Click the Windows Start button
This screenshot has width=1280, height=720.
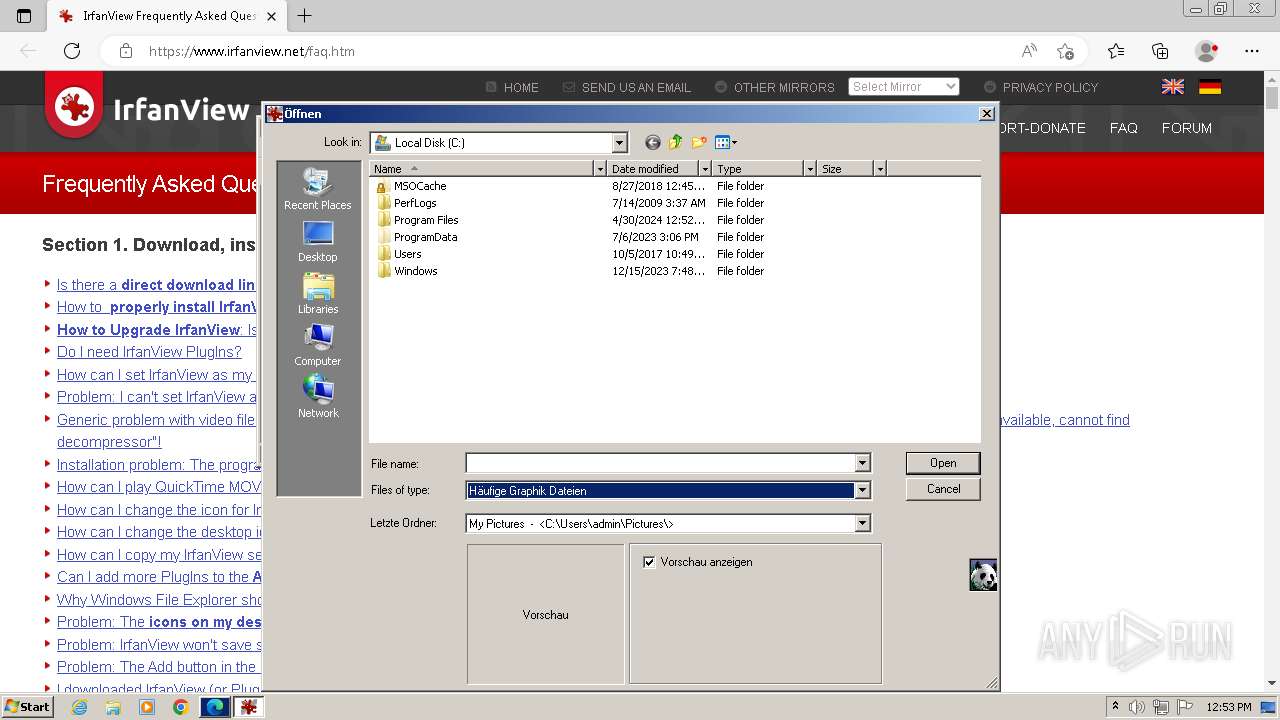(28, 707)
